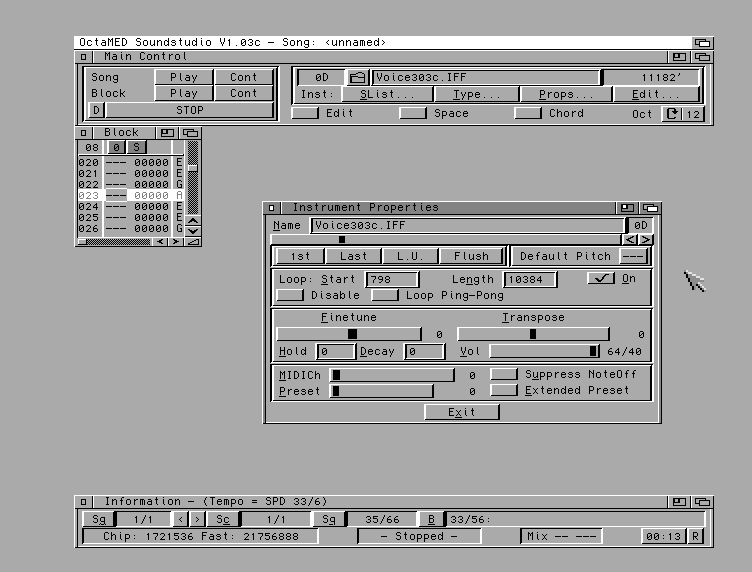Toggle the Disable checkbox

coord(290,295)
